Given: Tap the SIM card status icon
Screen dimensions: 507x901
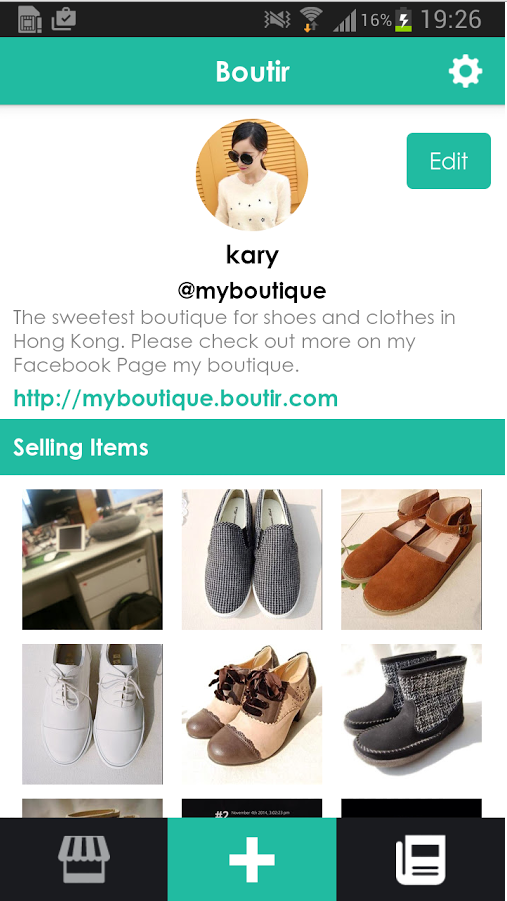Looking at the screenshot, I should [29, 20].
